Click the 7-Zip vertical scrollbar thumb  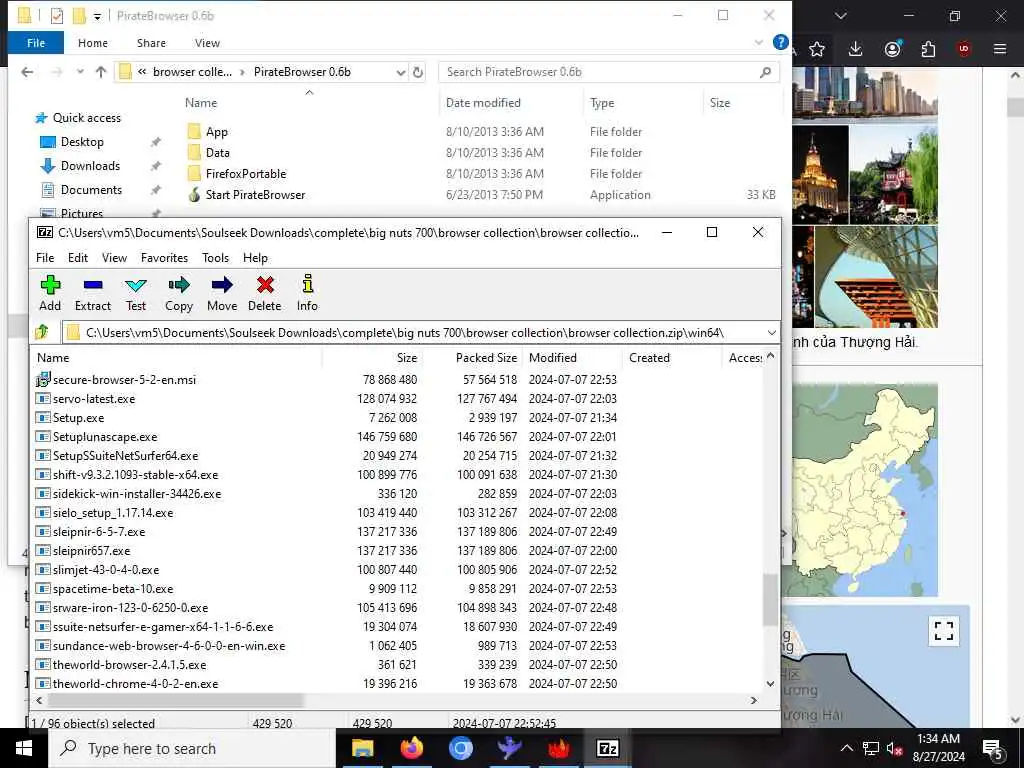770,600
